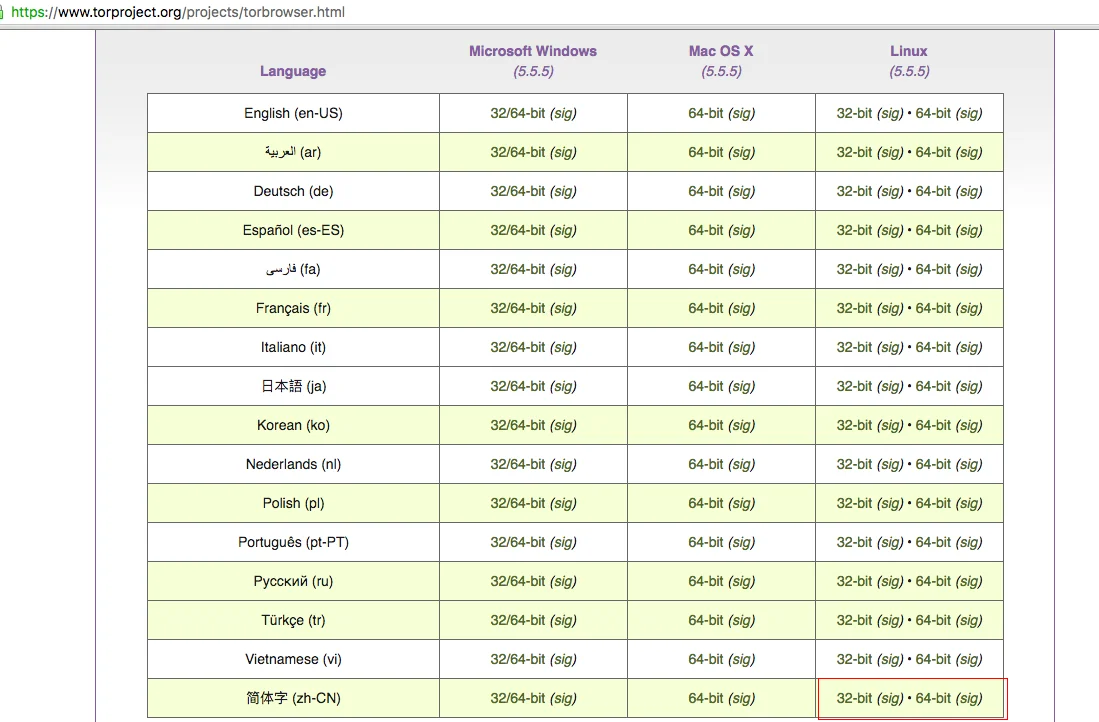Click the torproject.org URL in address bar
This screenshot has height=722, width=1099.
178,12
